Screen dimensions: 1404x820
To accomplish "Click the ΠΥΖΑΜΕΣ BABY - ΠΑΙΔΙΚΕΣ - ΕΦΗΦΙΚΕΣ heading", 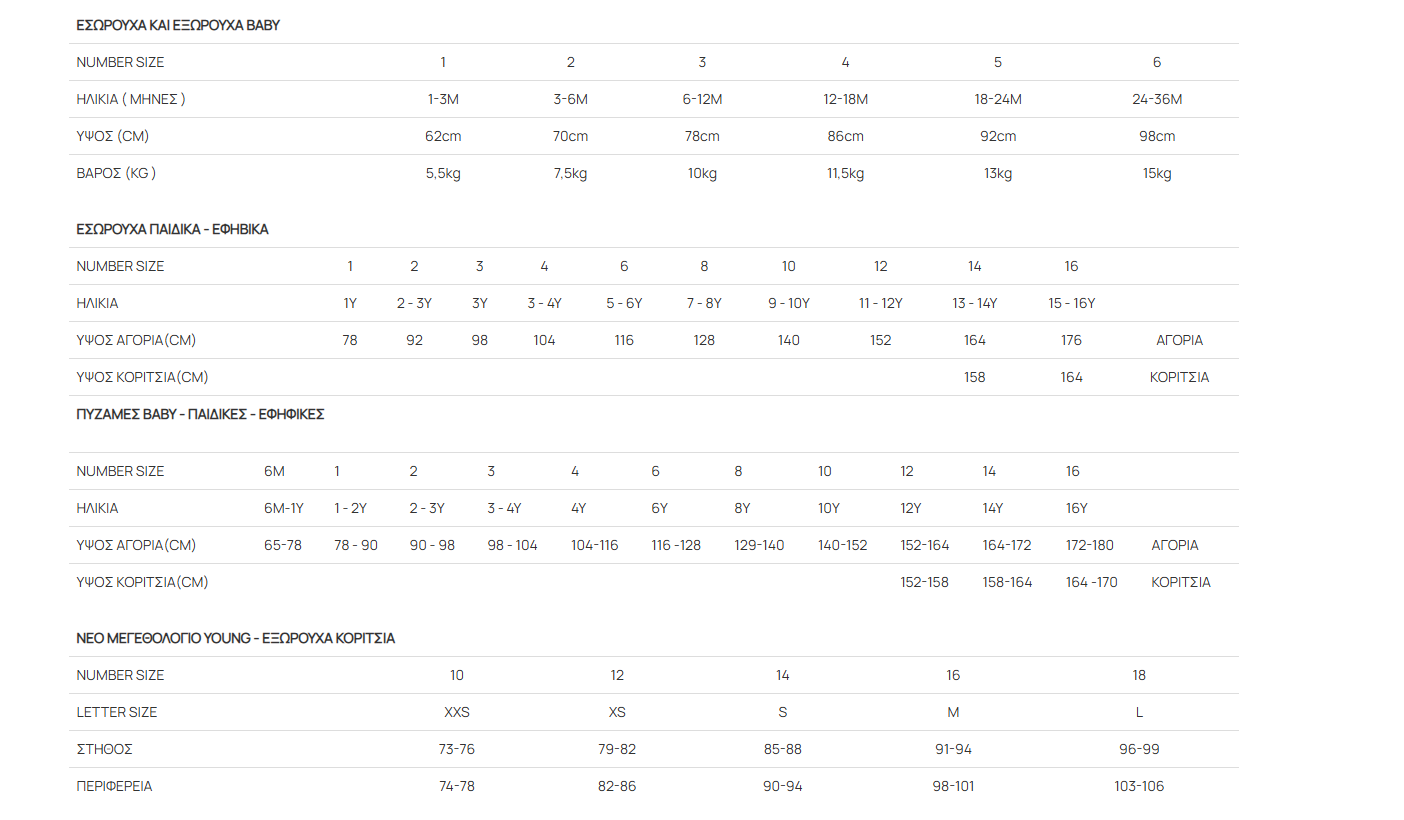I will click(x=200, y=414).
